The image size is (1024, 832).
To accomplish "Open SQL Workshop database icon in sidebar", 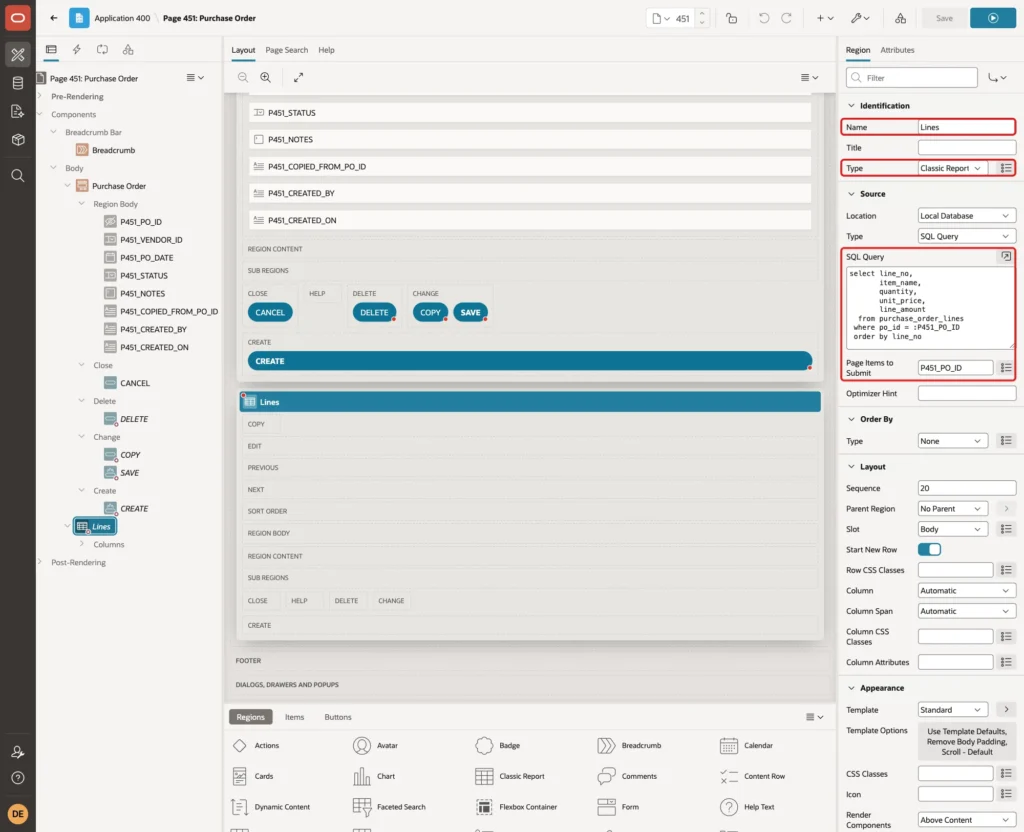I will pyautogui.click(x=18, y=83).
